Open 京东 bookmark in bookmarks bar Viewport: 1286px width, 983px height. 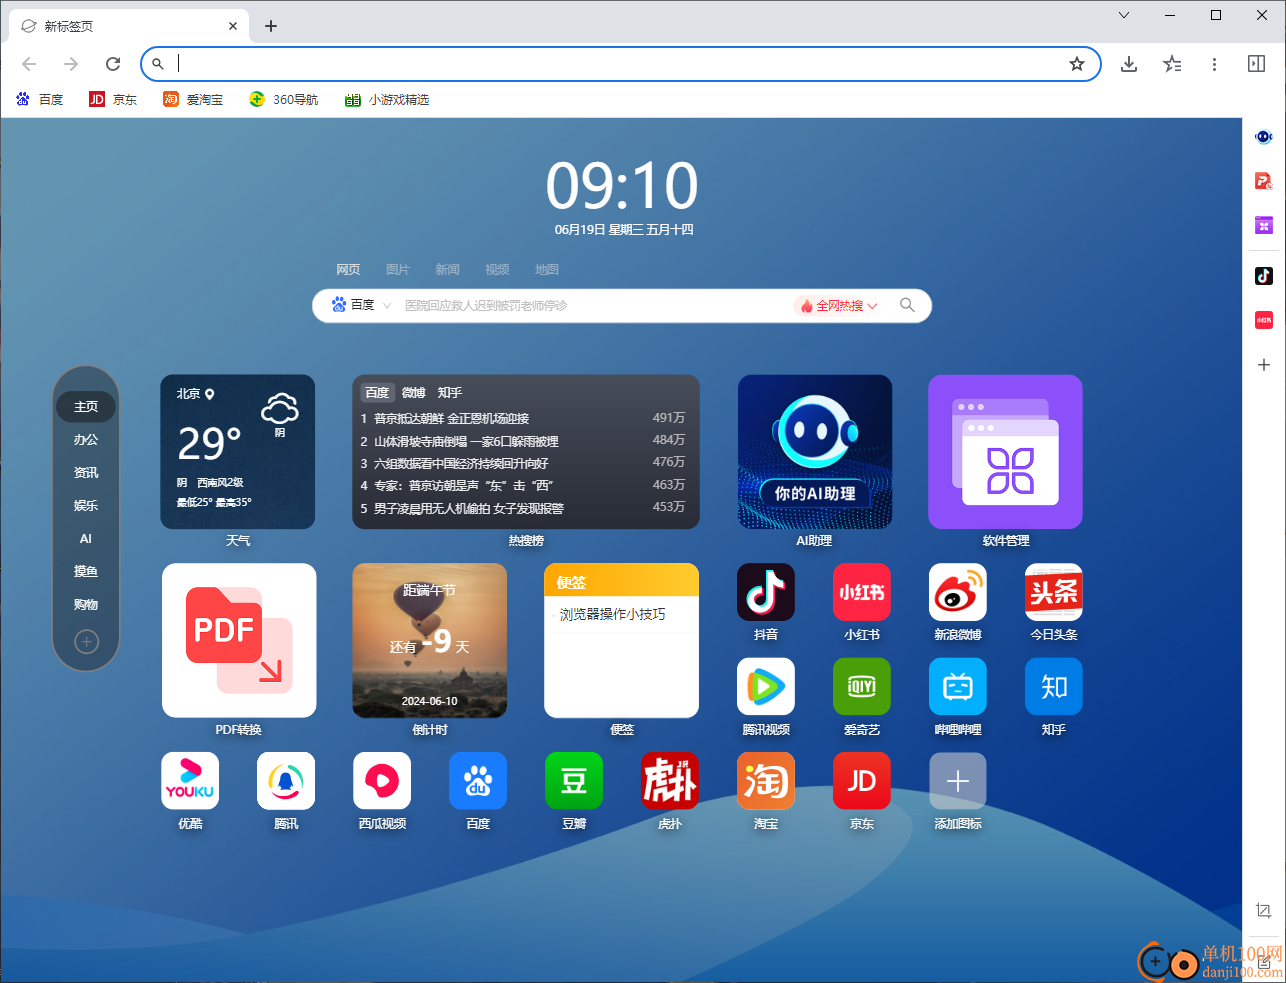pos(113,99)
